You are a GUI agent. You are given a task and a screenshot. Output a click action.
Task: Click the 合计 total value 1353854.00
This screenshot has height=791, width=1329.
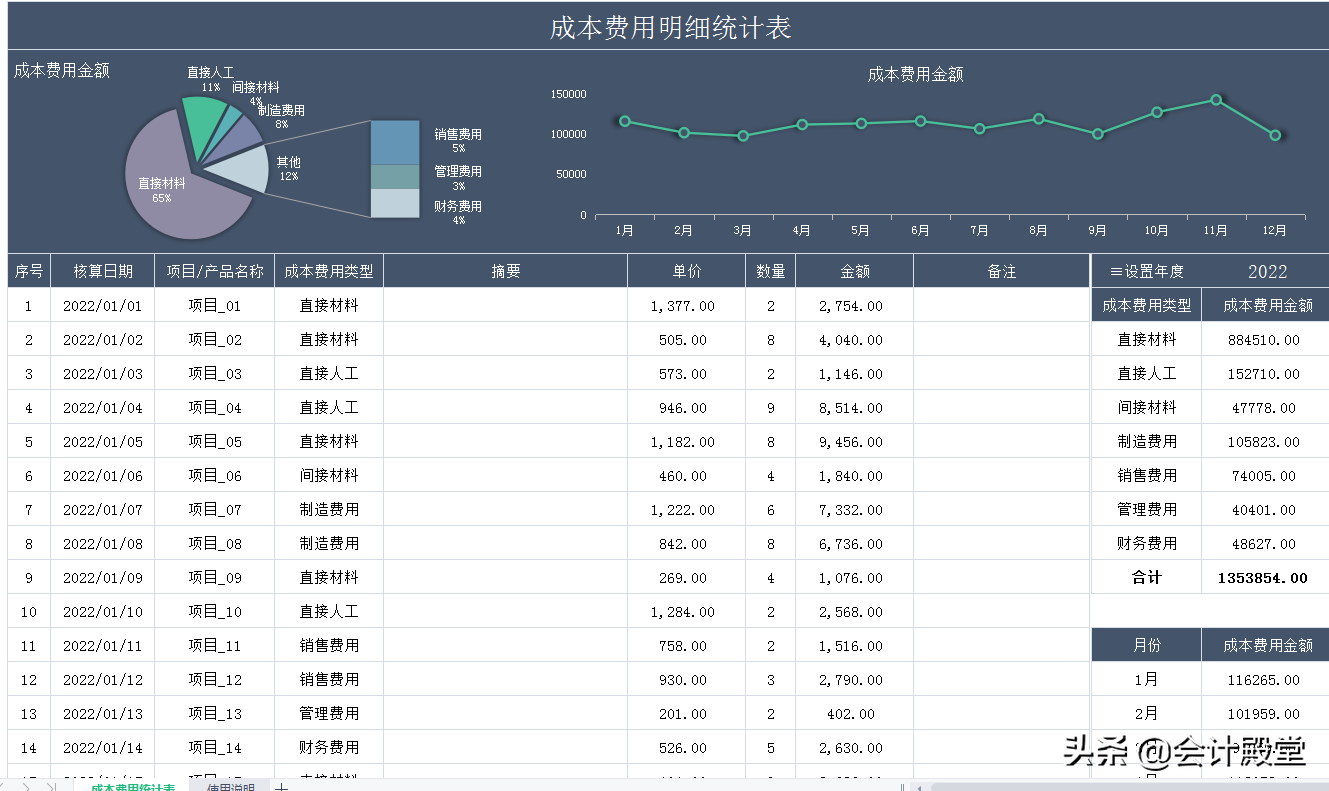pos(1263,577)
